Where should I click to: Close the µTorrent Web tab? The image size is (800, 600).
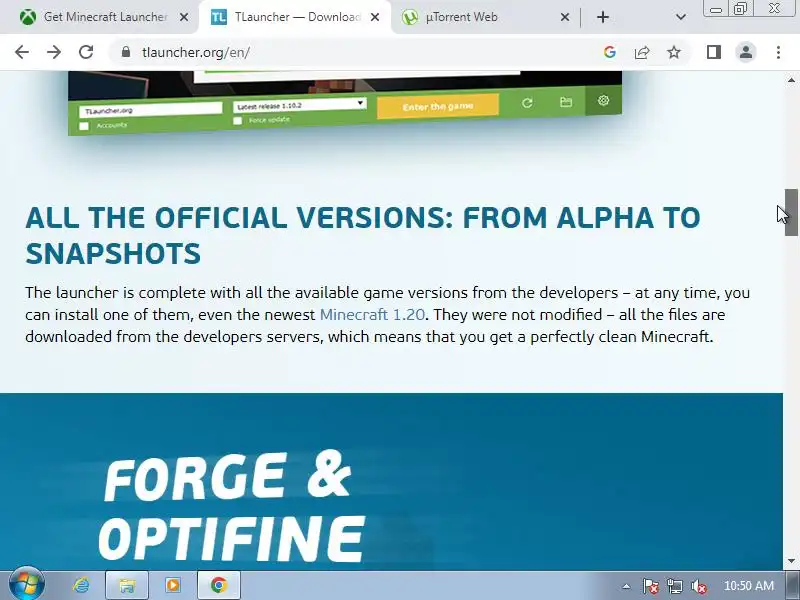click(x=565, y=17)
